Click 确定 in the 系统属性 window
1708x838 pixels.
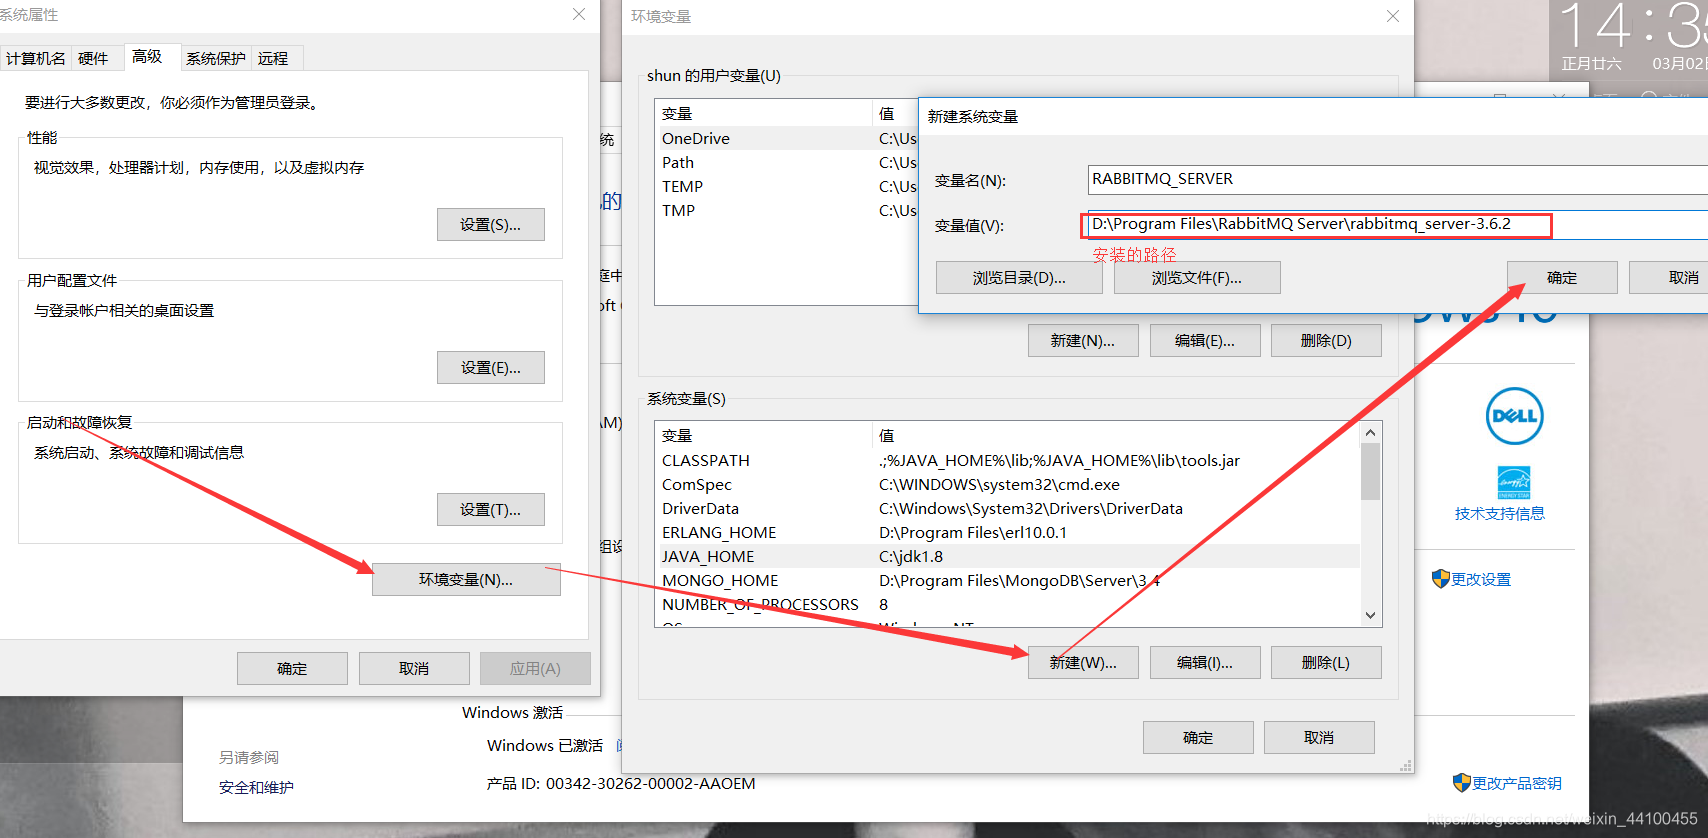pos(292,669)
